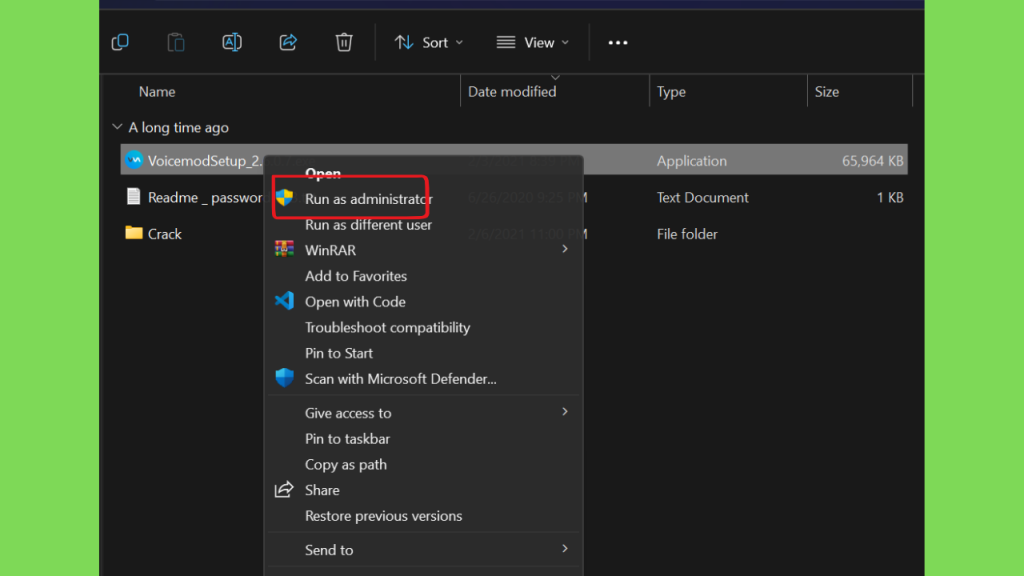This screenshot has height=576, width=1024.
Task: Expand the Give access to arrow
Action: click(565, 411)
